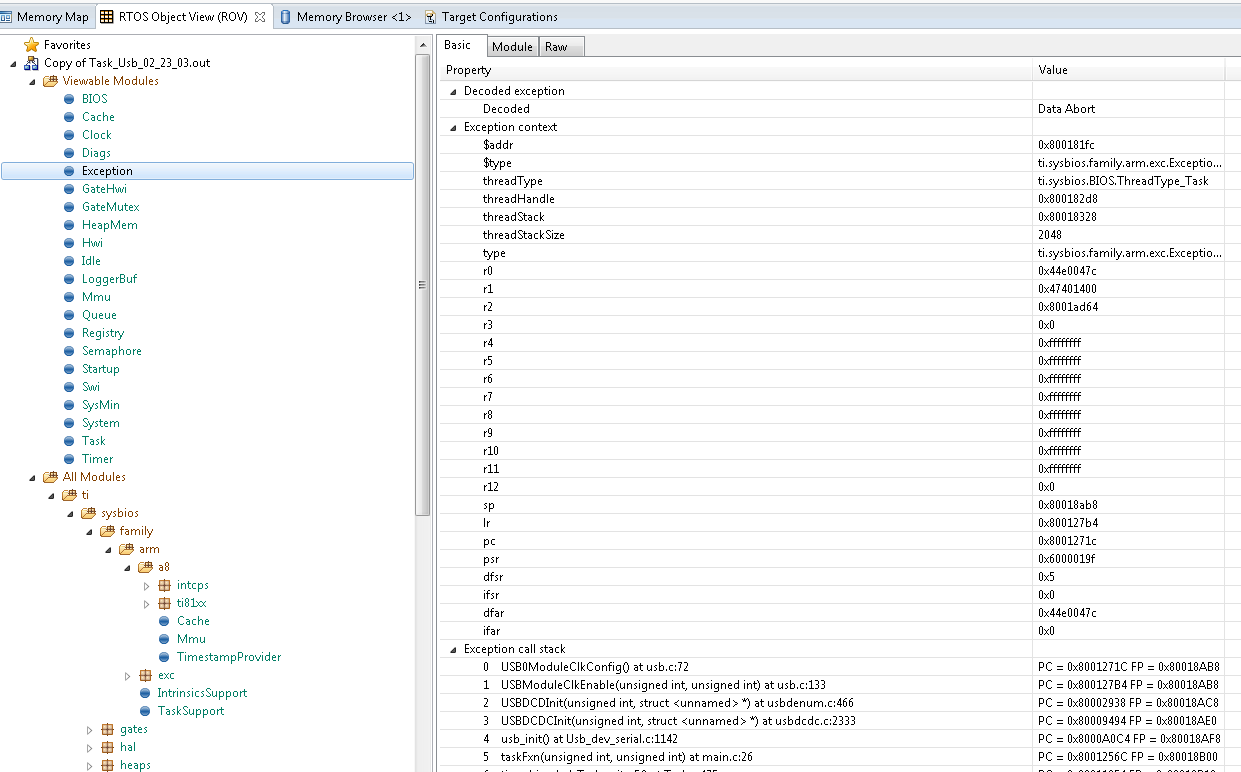
Task: Select the taskFxn at main.c:26 entry
Action: pyautogui.click(x=833, y=757)
